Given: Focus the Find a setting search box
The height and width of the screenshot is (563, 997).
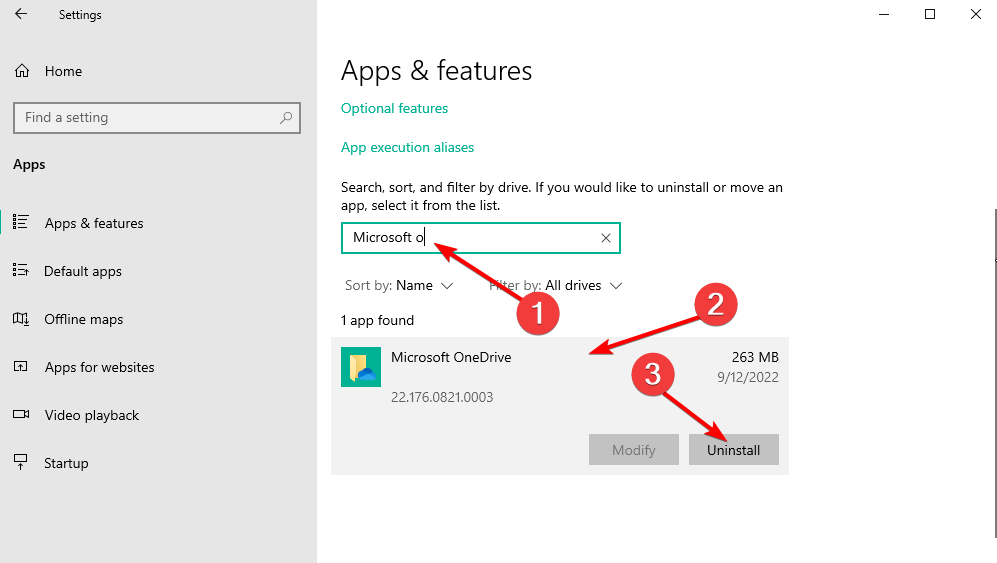Looking at the screenshot, I should click(x=156, y=118).
